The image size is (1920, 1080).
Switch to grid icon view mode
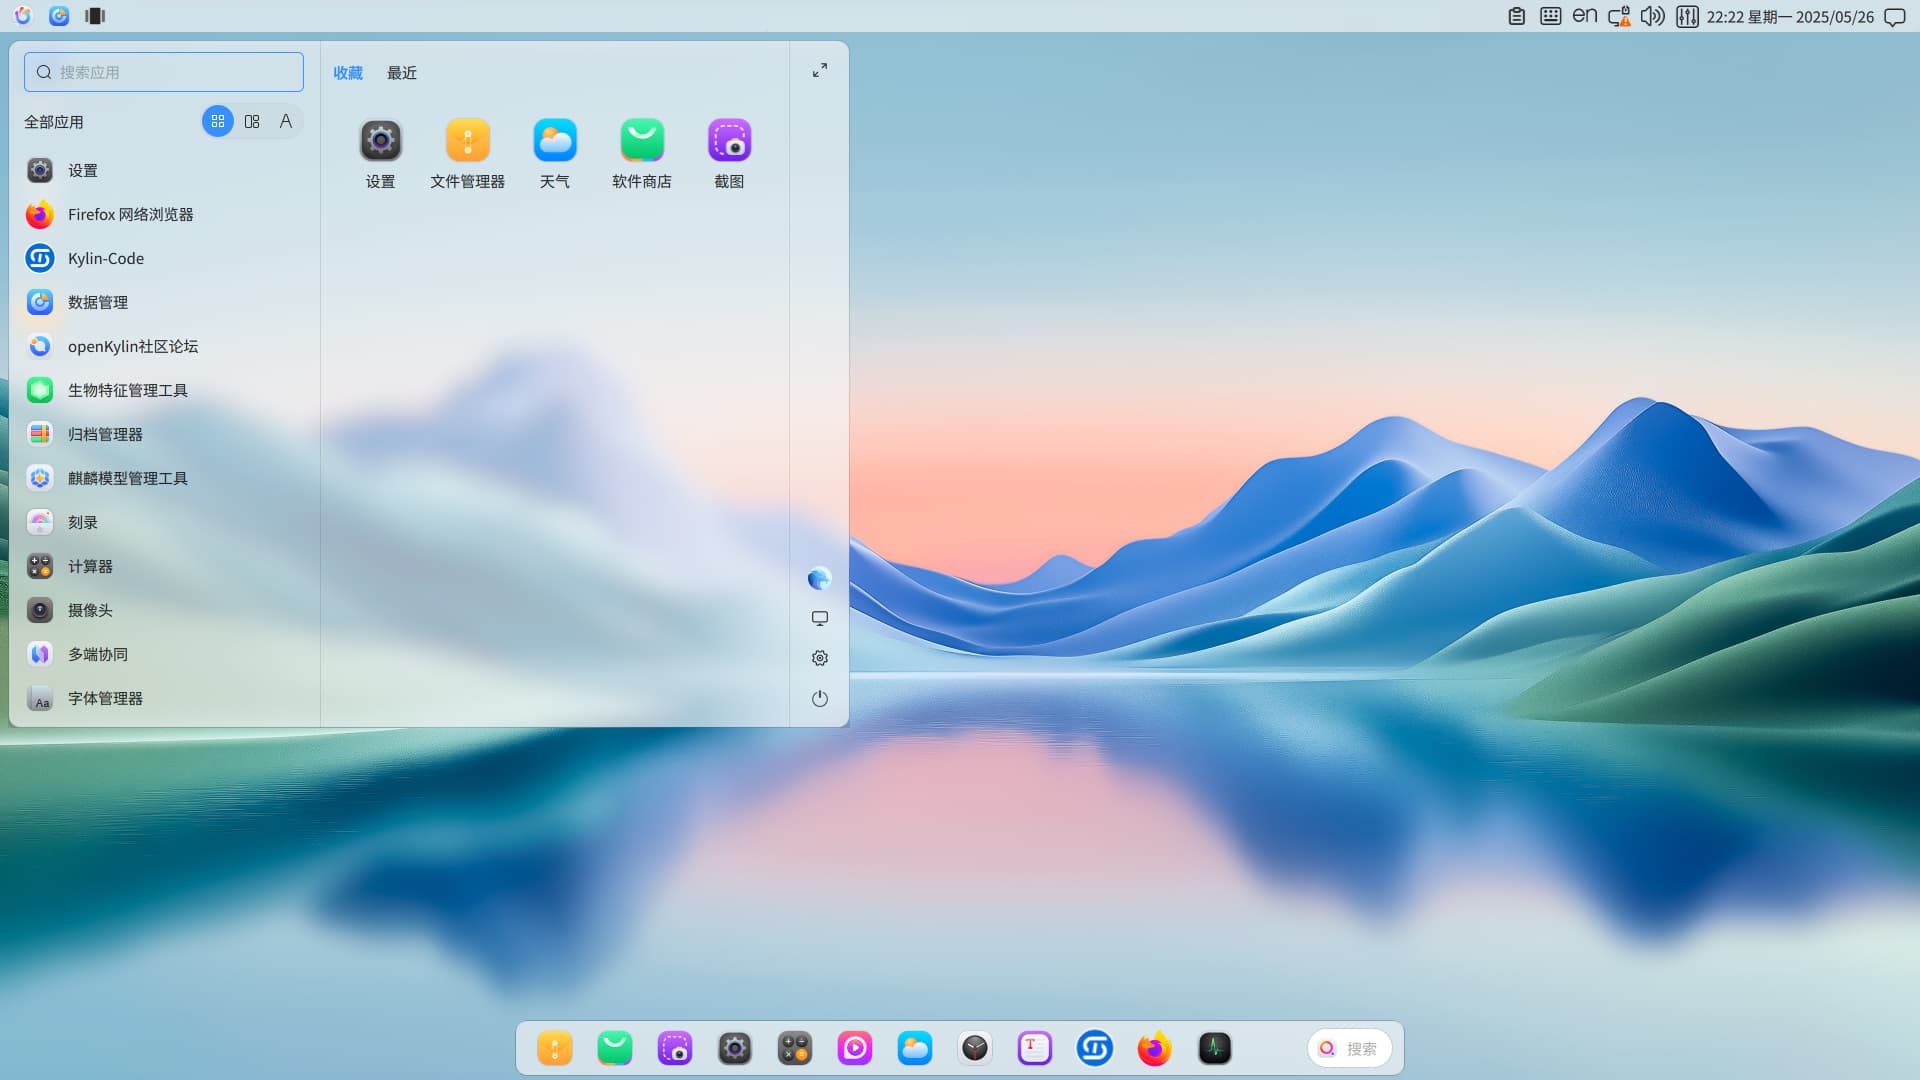click(x=218, y=121)
